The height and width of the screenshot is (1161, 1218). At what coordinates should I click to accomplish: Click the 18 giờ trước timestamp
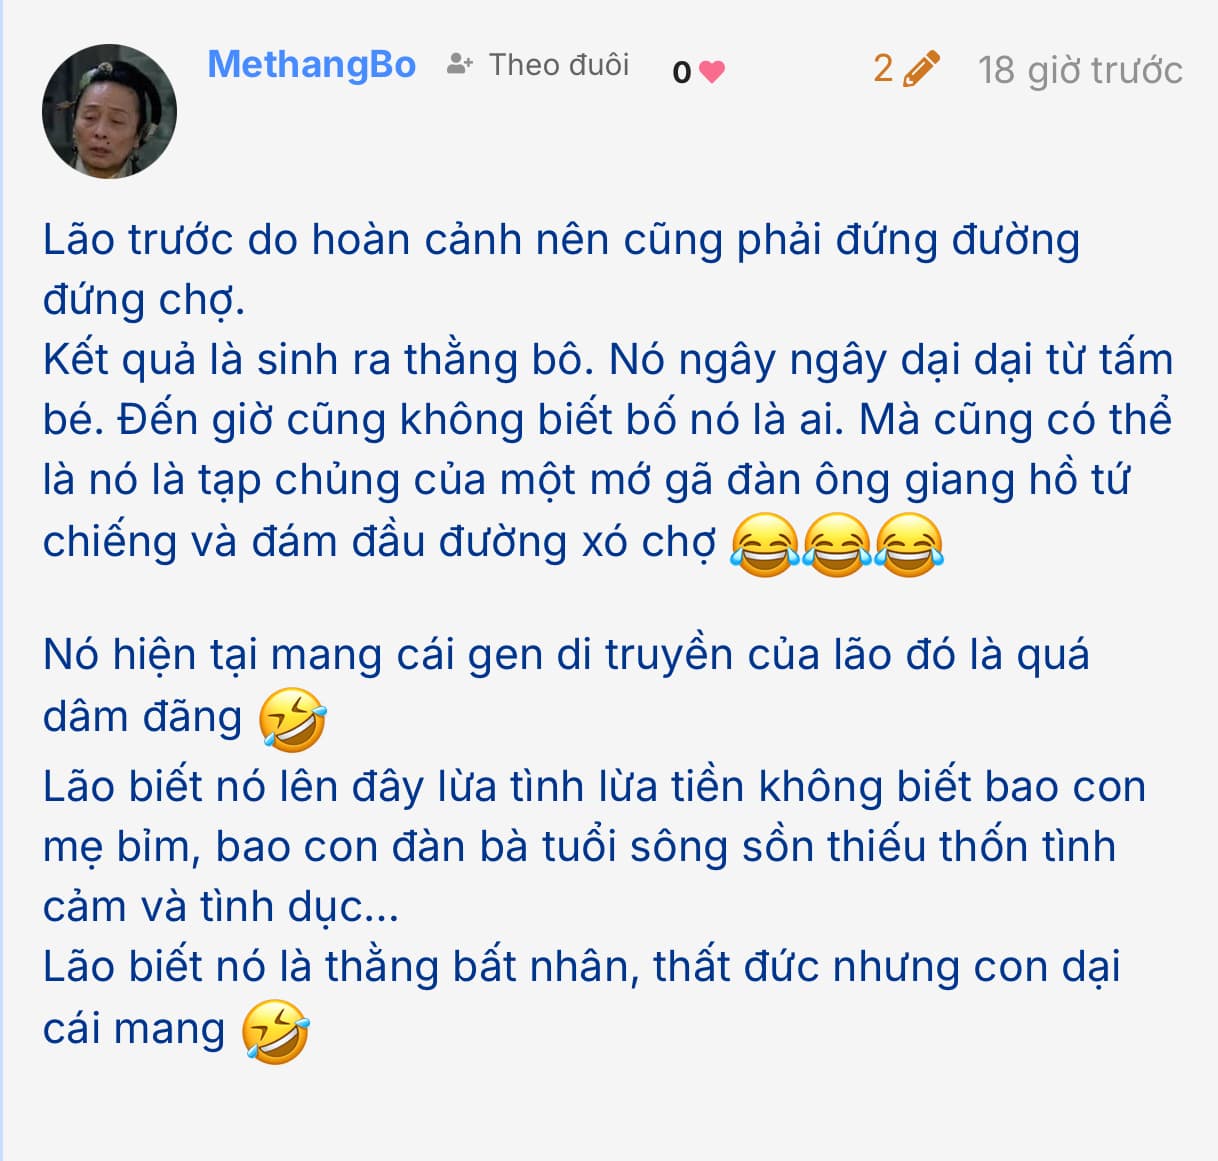(1080, 70)
